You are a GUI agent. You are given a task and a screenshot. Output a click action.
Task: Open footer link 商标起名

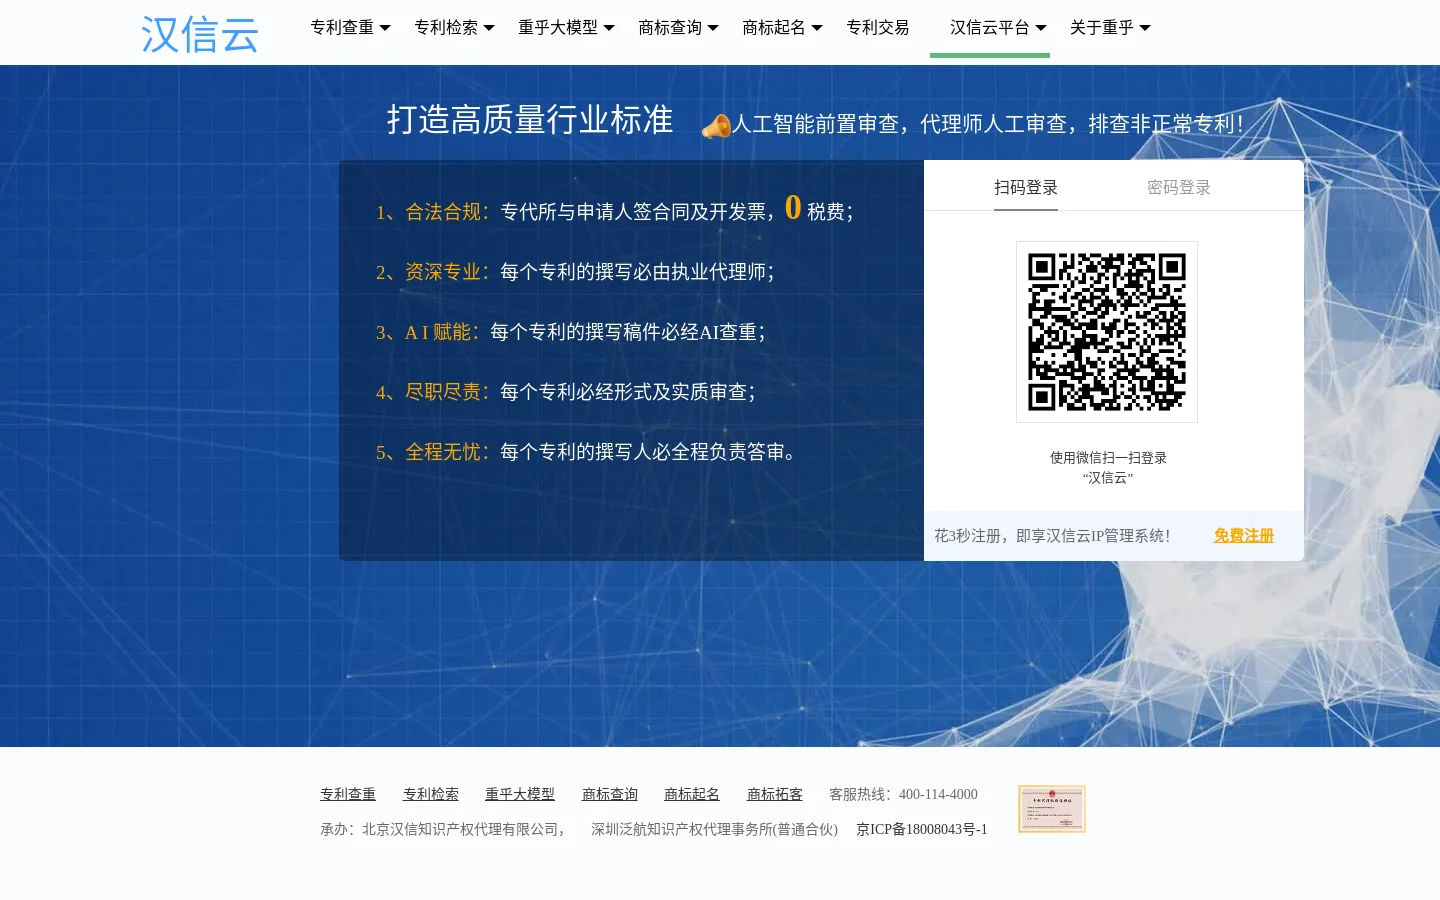click(x=692, y=794)
